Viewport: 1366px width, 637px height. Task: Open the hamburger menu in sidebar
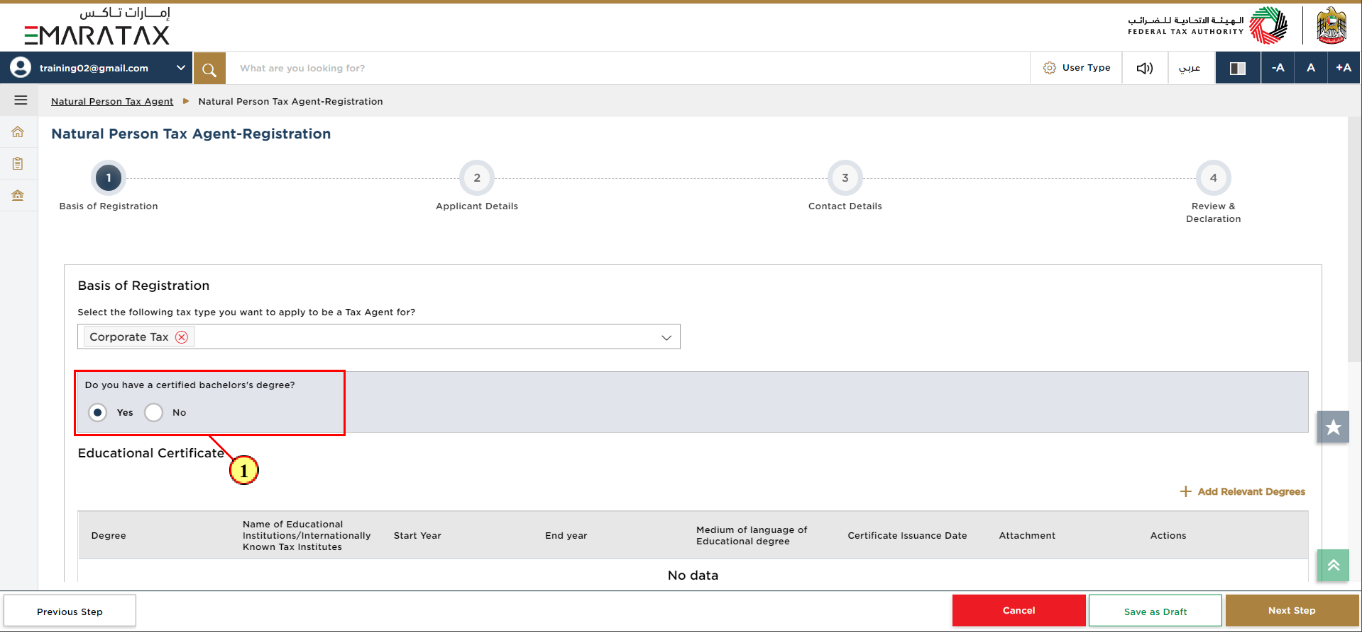coord(20,100)
